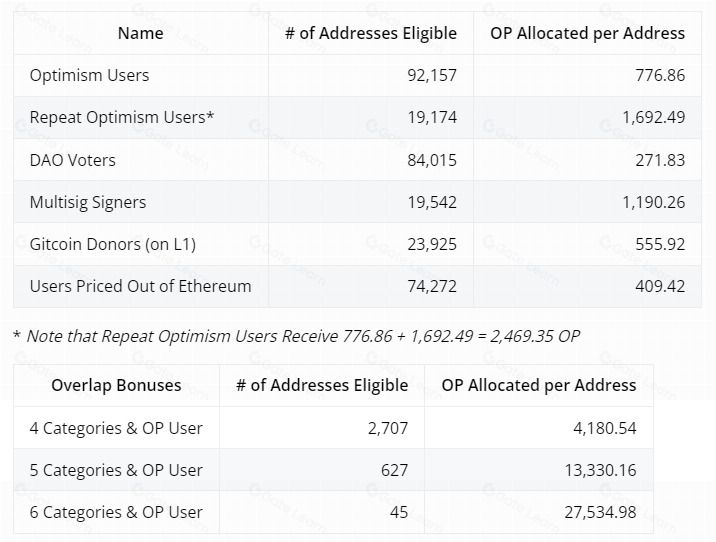
Task: Click the 1,190.26 OP allocation value
Action: point(653,202)
